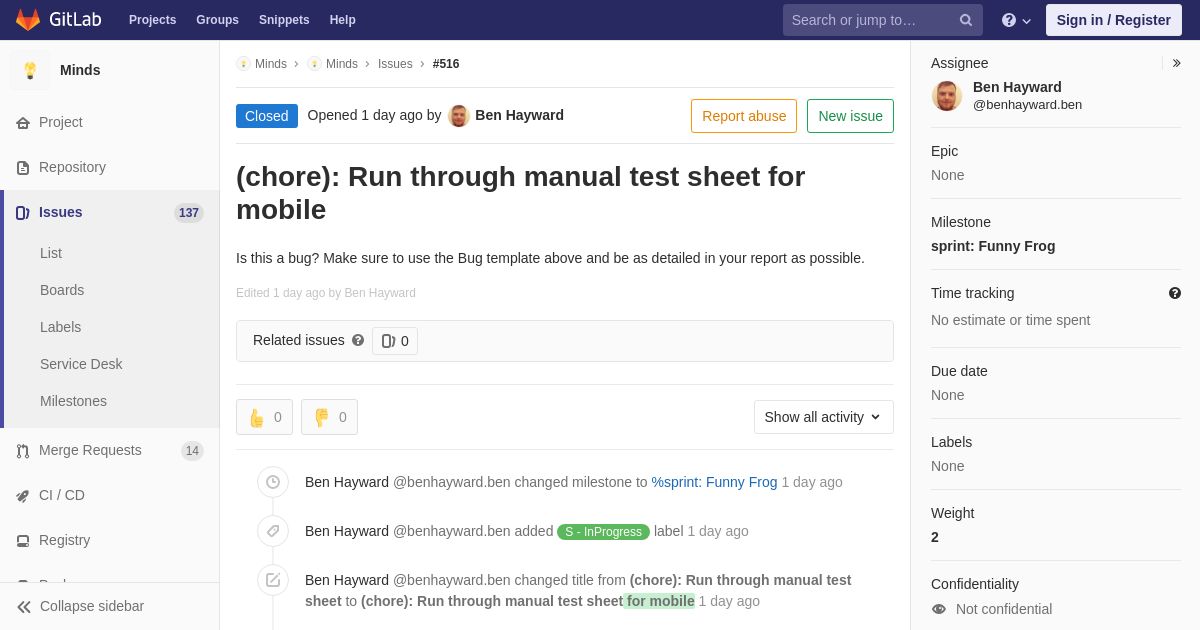This screenshot has height=630, width=1200.
Task: Click the first Minds breadcrumb icon
Action: click(x=244, y=64)
